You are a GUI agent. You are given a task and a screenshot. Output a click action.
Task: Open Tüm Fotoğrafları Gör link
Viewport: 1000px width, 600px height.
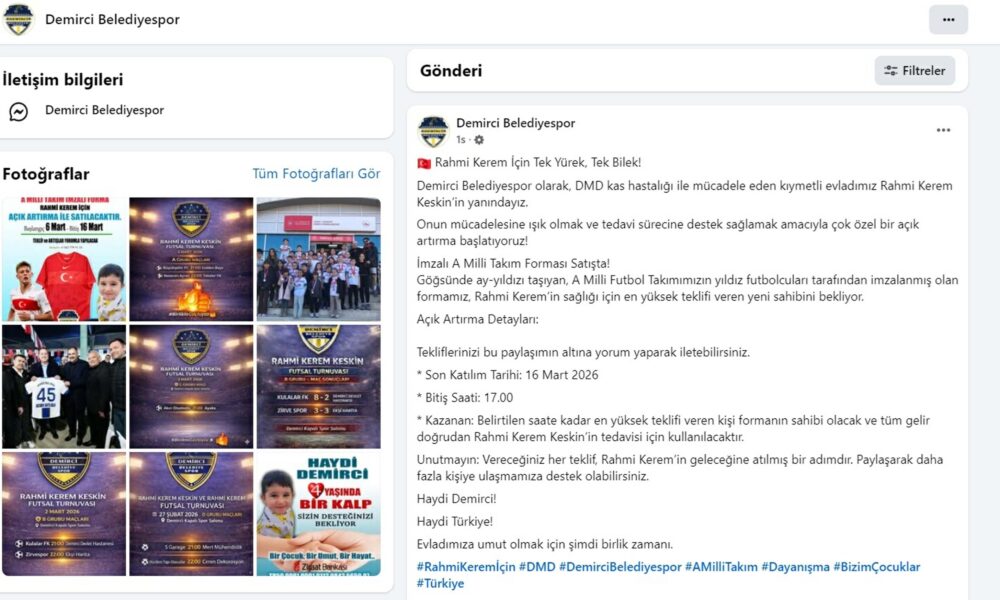point(316,173)
